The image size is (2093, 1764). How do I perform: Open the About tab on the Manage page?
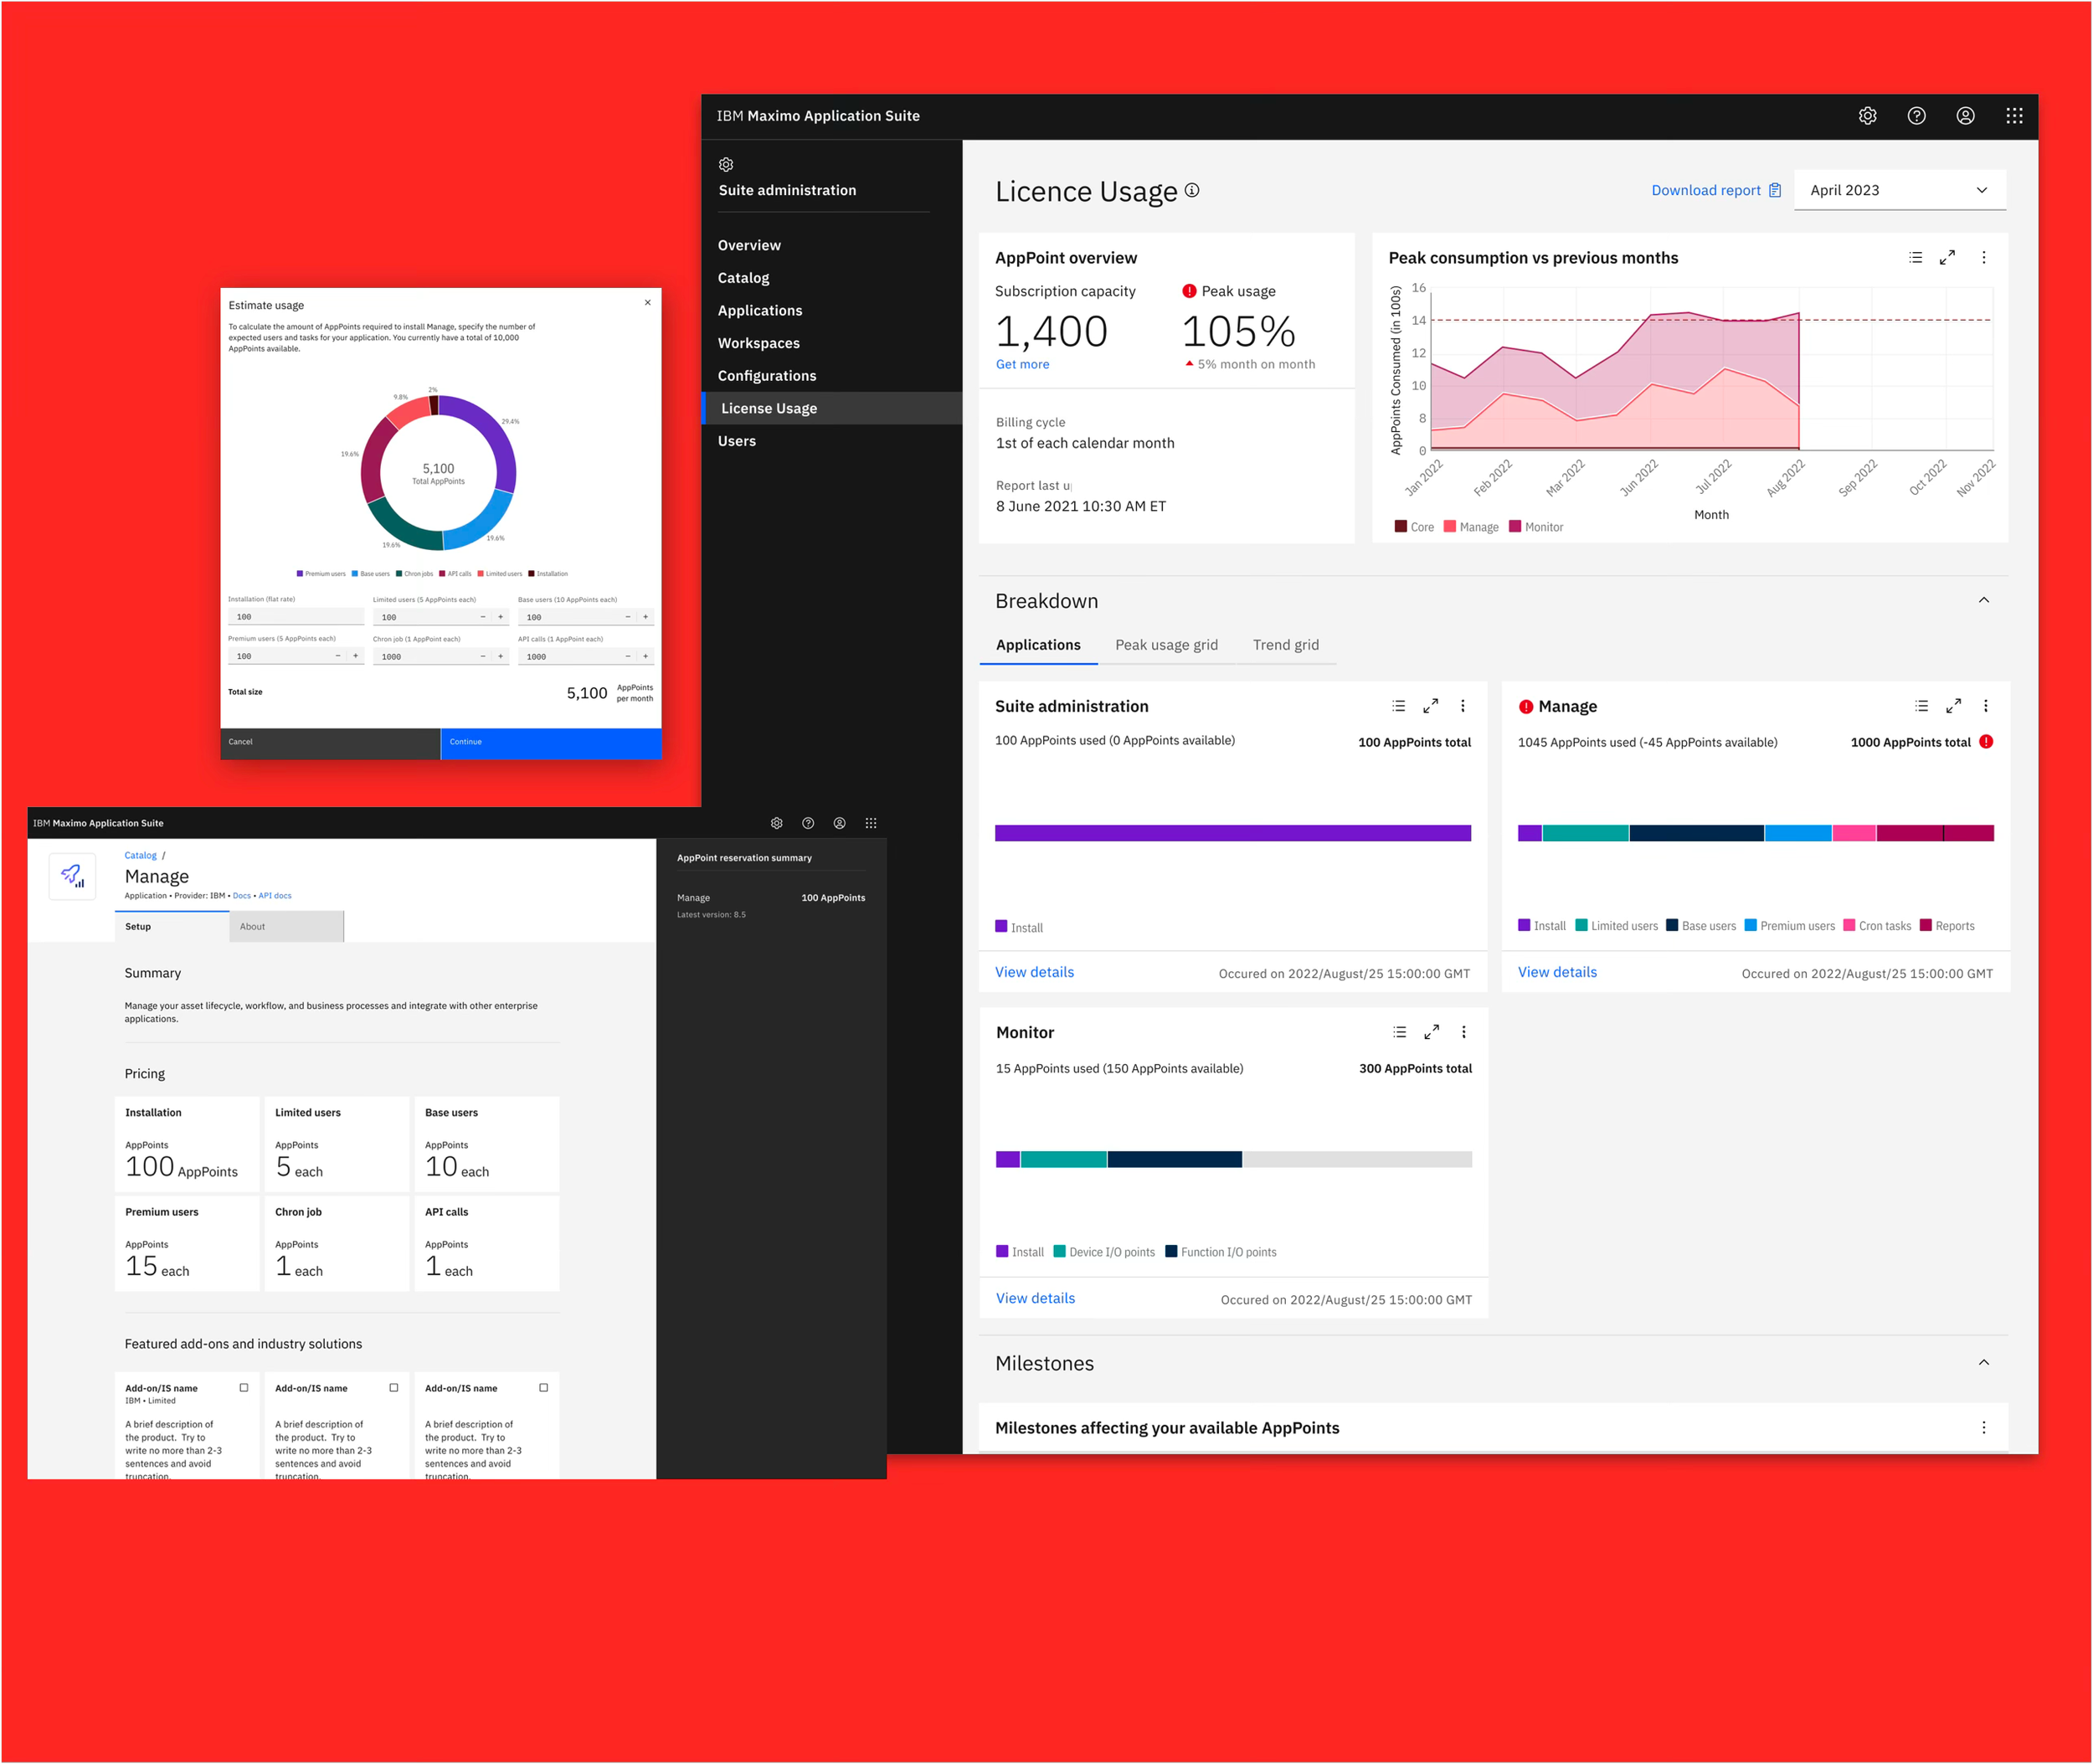[x=252, y=926]
